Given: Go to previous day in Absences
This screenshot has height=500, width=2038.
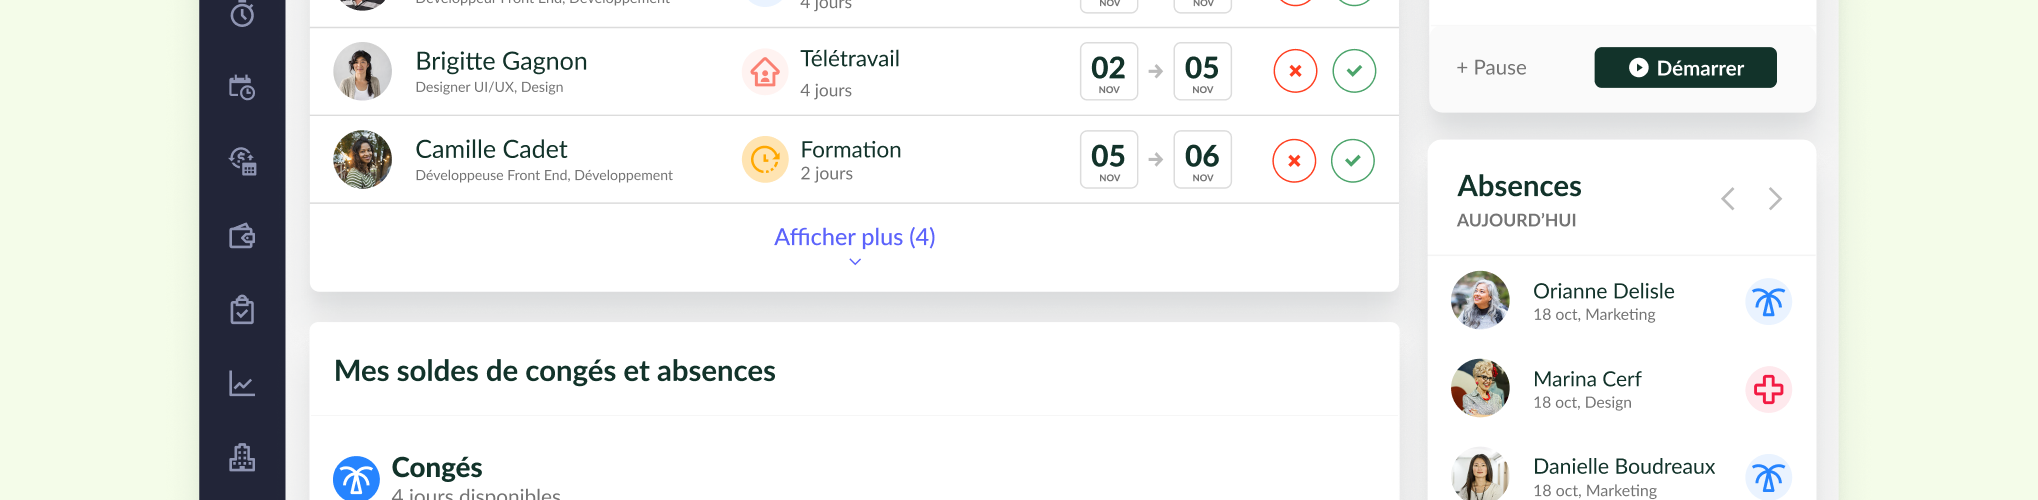Looking at the screenshot, I should tap(1728, 199).
